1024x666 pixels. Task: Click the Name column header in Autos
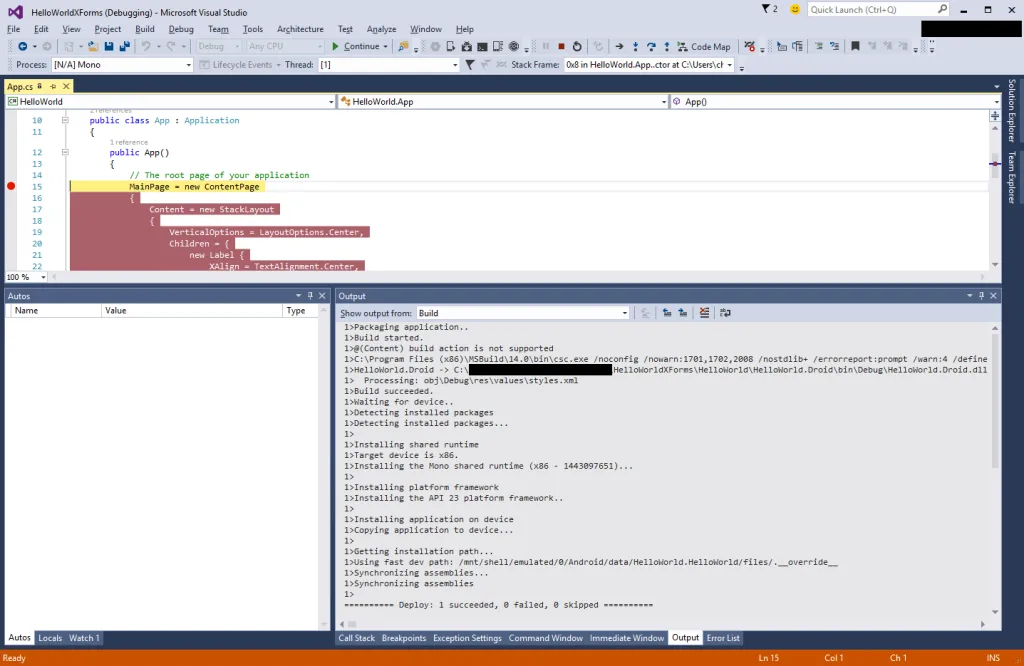(x=54, y=311)
